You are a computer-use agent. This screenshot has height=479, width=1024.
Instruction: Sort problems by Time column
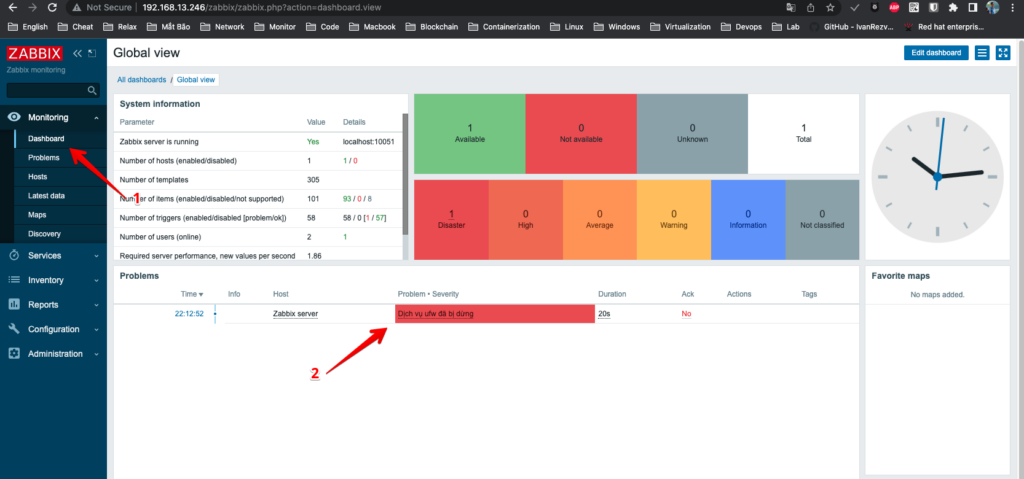[x=192, y=294]
